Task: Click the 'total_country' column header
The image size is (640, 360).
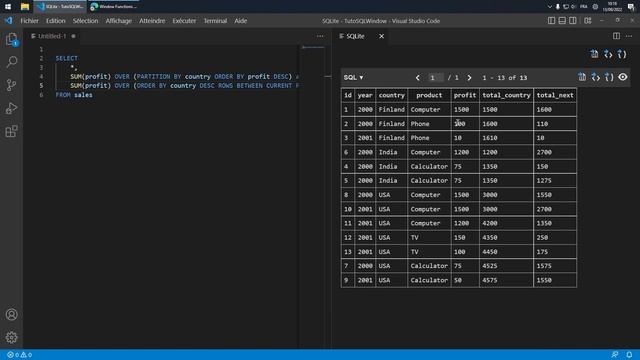Action: 506,95
